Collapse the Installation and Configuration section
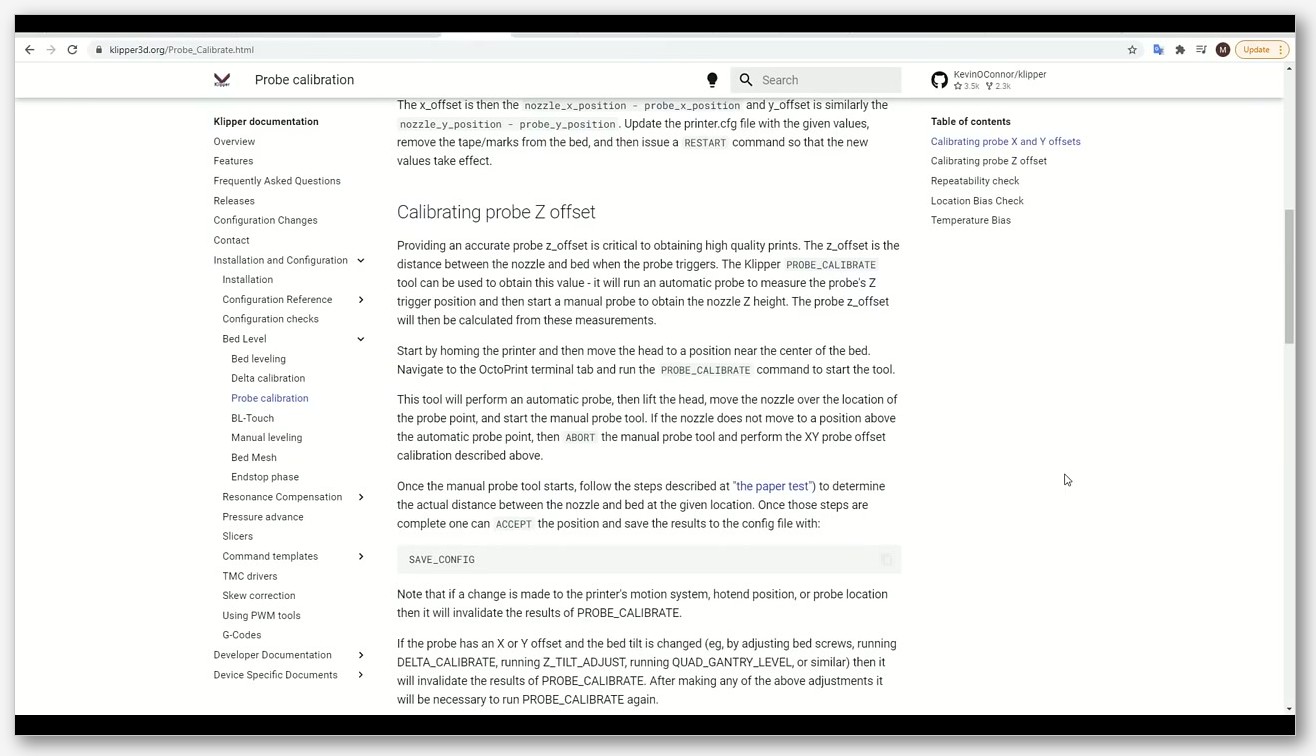The width and height of the screenshot is (1316, 756). click(361, 260)
